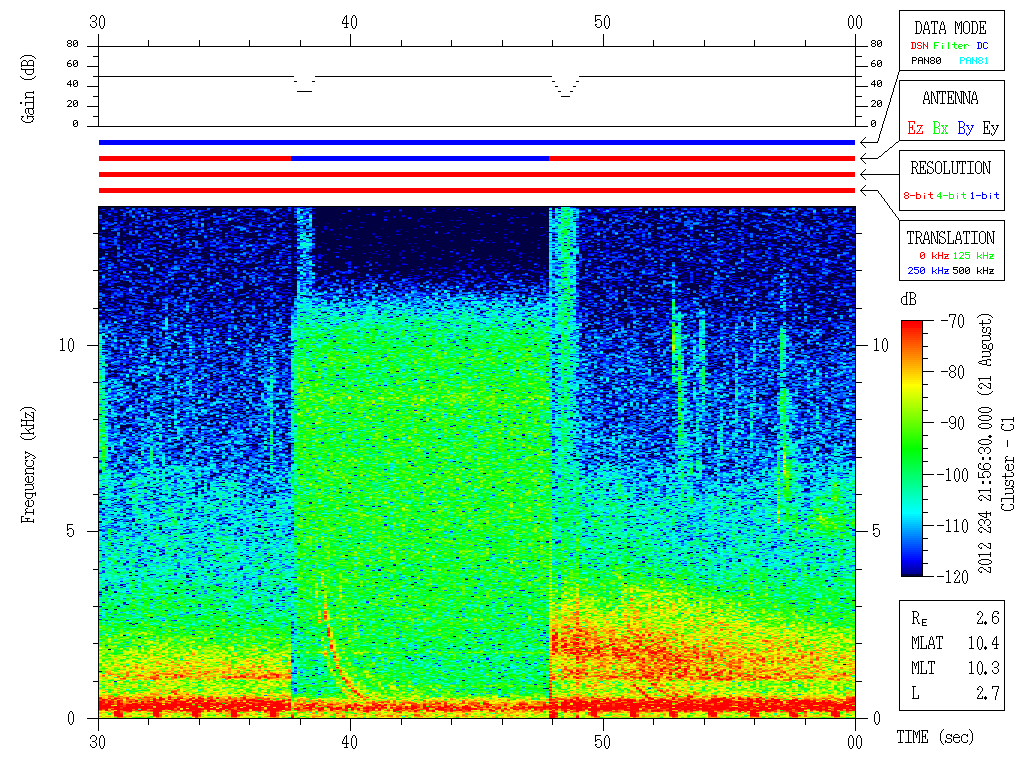Click the dB color scale bar
1024x768 pixels.
[912, 448]
